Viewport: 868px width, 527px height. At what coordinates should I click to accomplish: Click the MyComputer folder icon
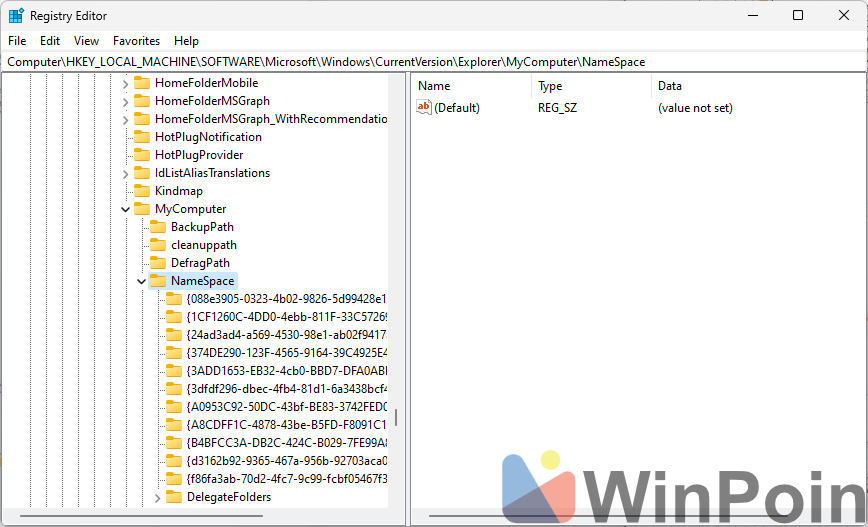pyautogui.click(x=142, y=209)
